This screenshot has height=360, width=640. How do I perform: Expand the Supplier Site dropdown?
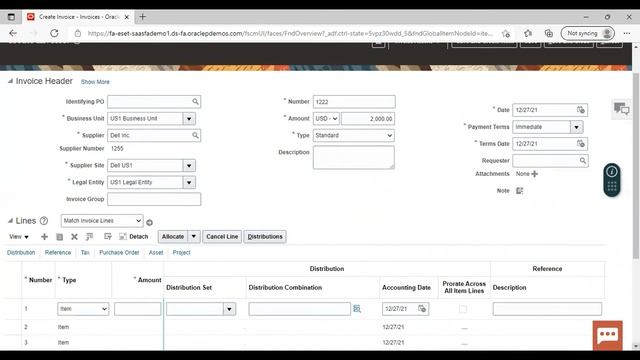189,166
